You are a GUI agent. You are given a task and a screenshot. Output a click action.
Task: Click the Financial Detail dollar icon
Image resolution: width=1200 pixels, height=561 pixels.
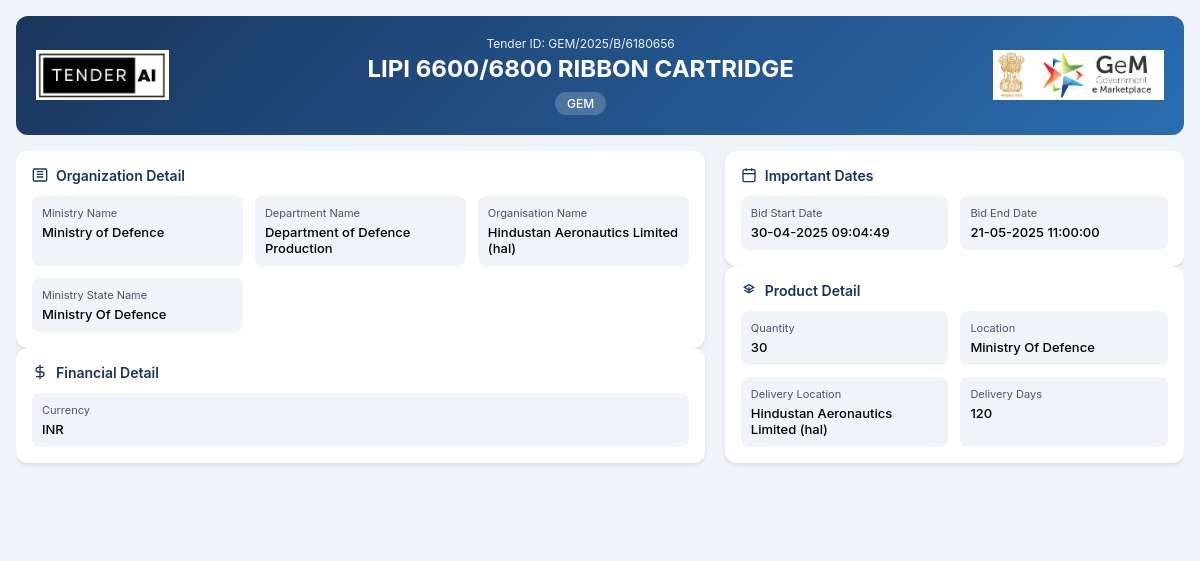point(40,372)
